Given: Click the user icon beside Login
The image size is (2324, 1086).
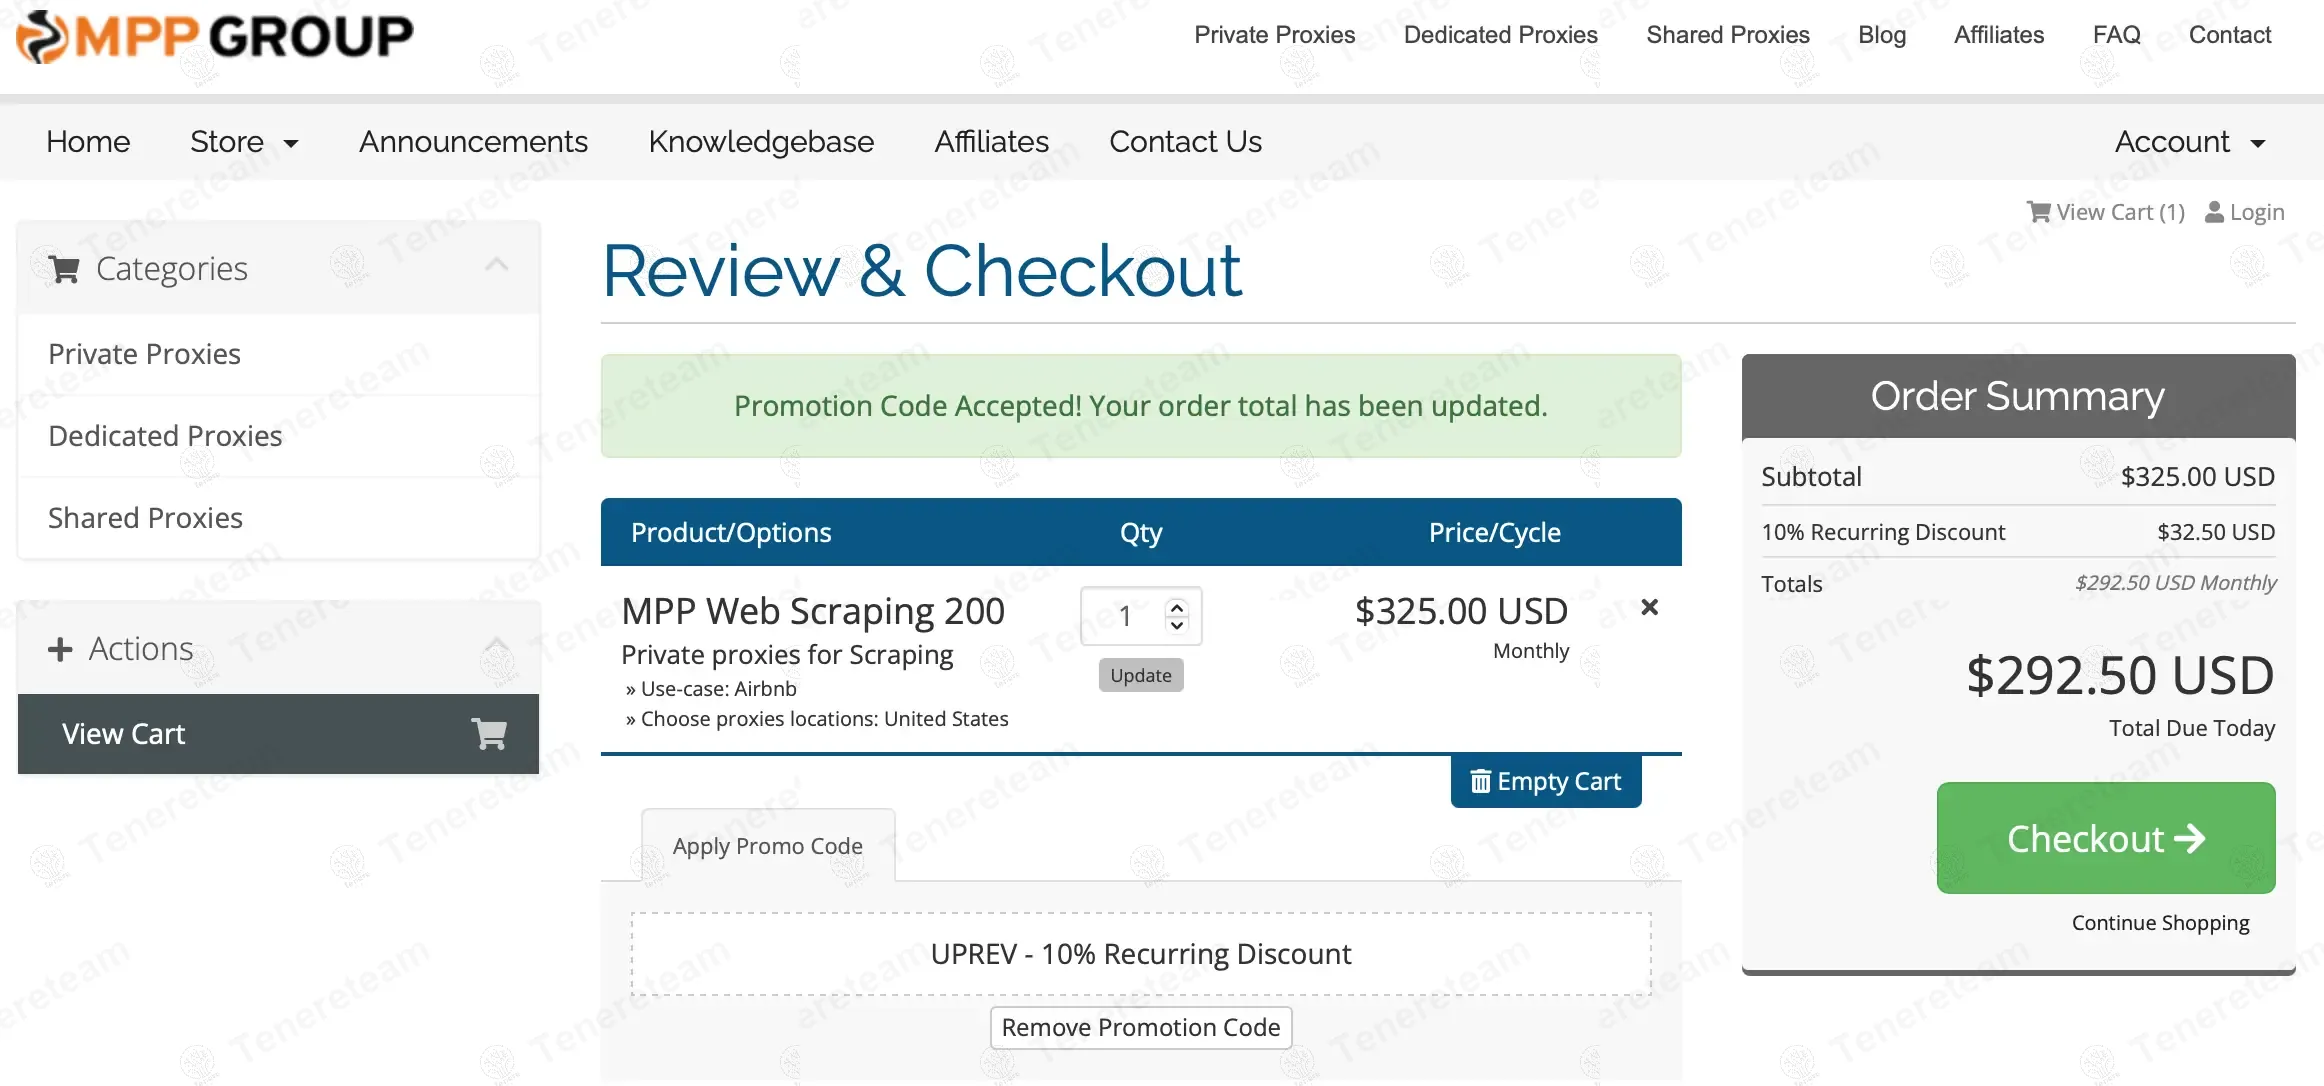Looking at the screenshot, I should 2215,212.
